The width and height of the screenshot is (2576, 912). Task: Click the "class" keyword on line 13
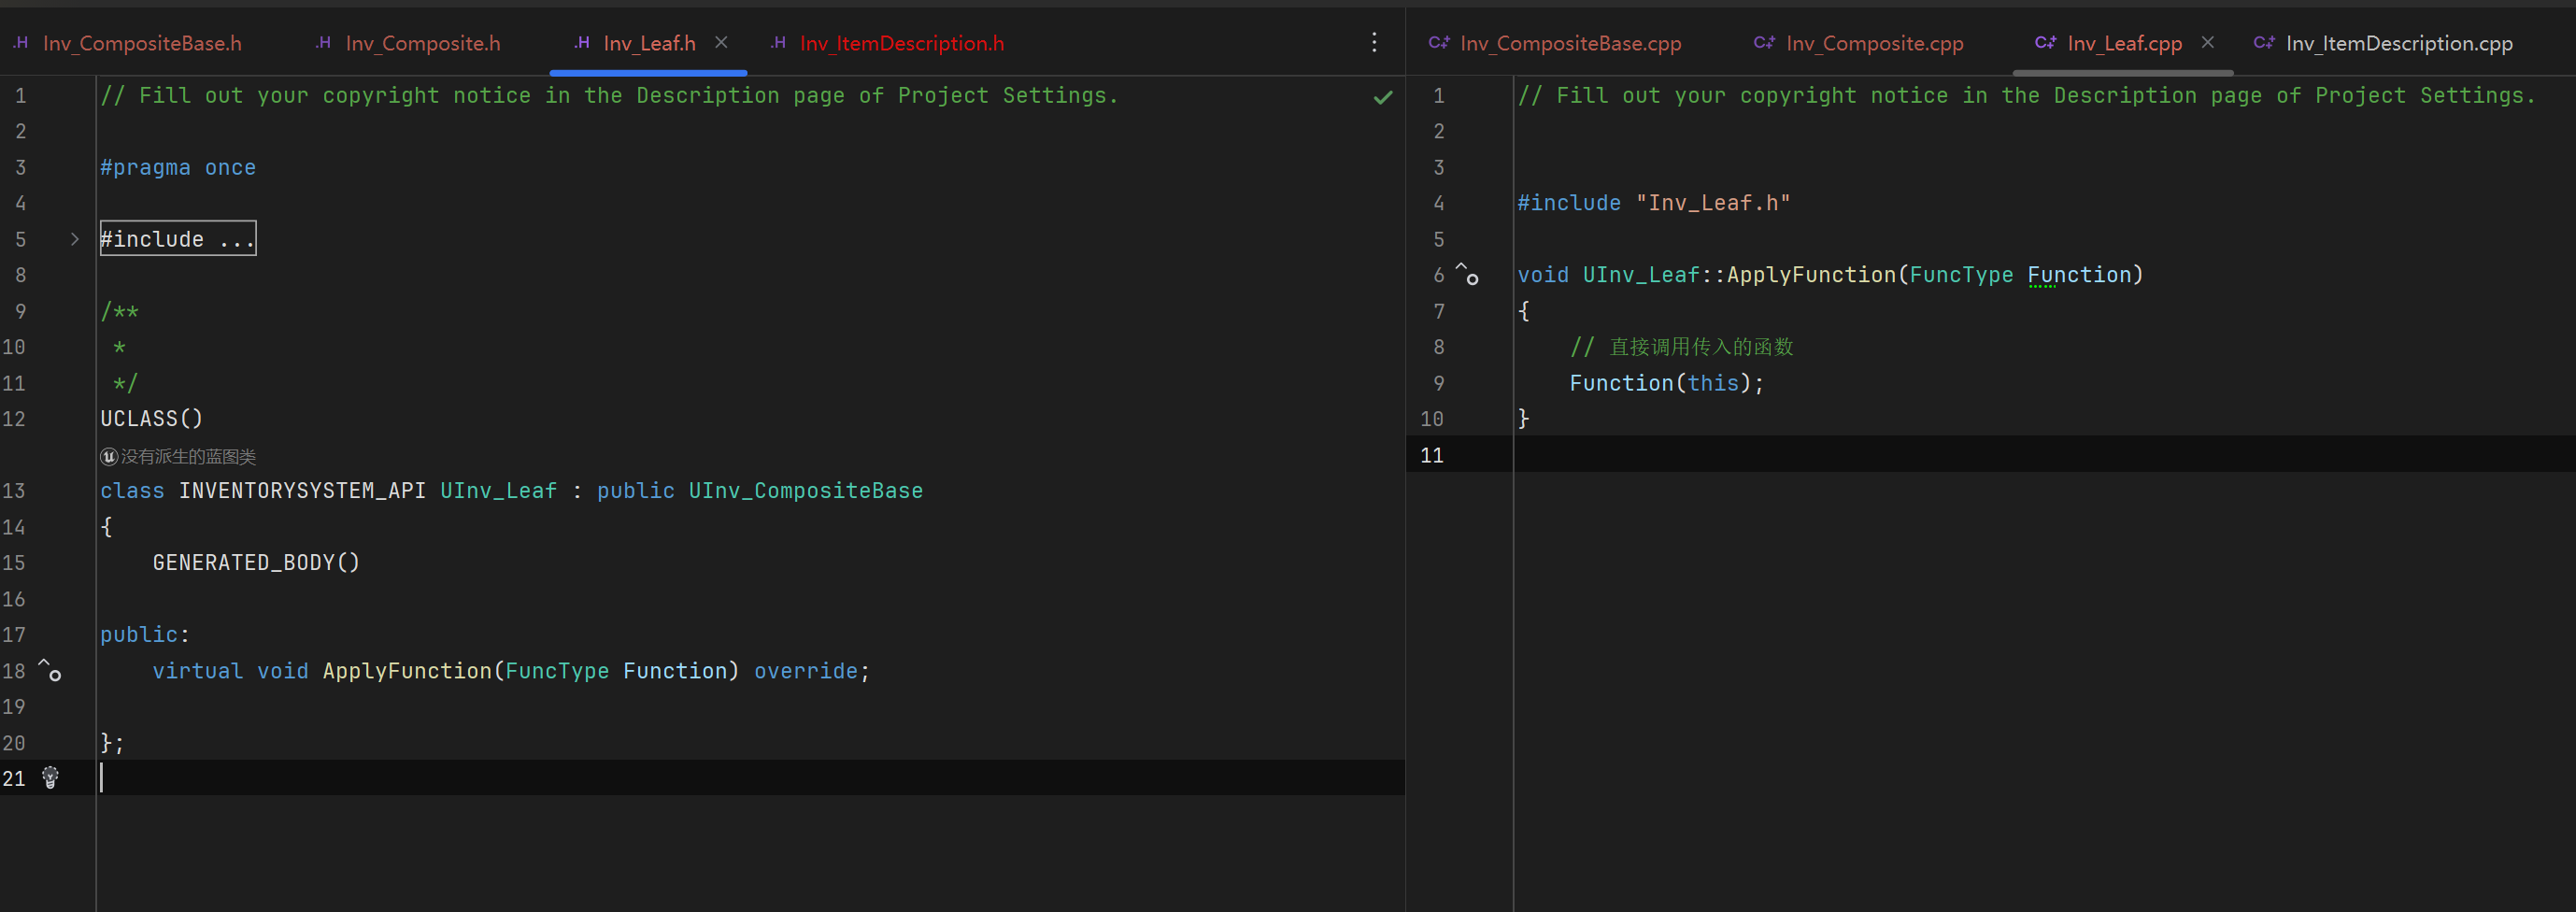[132, 490]
